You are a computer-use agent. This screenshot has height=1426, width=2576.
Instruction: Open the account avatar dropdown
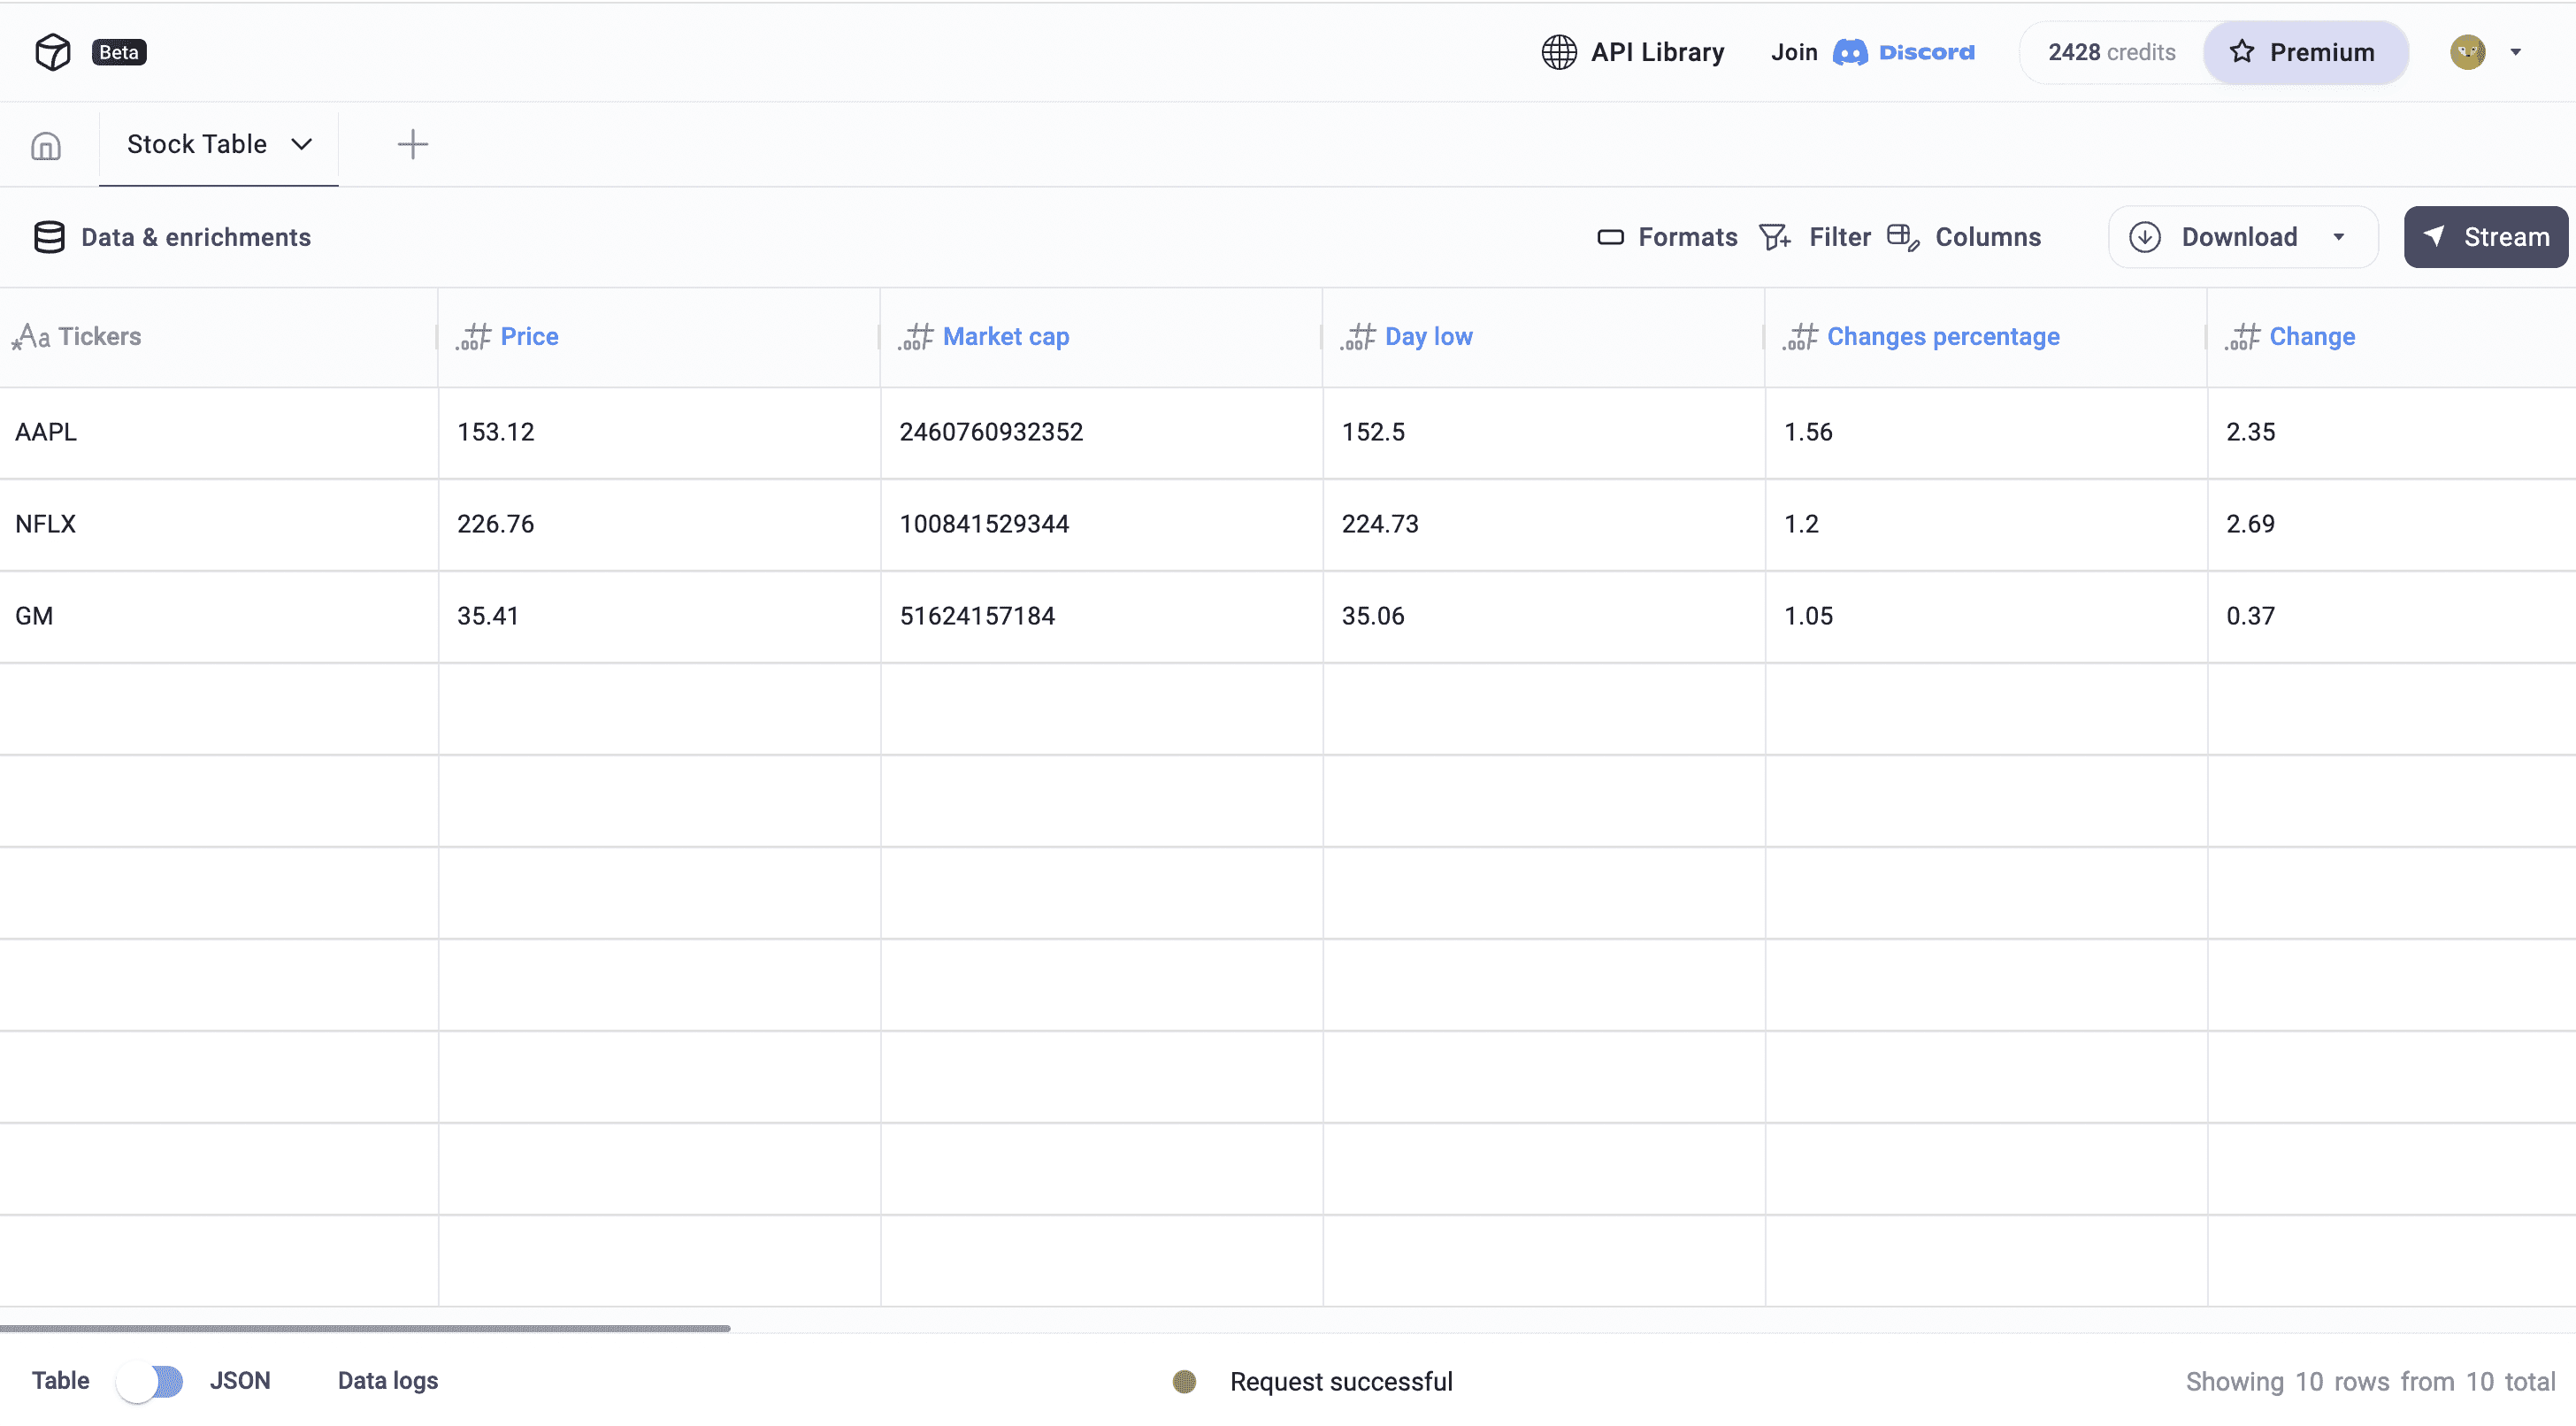pos(2516,52)
